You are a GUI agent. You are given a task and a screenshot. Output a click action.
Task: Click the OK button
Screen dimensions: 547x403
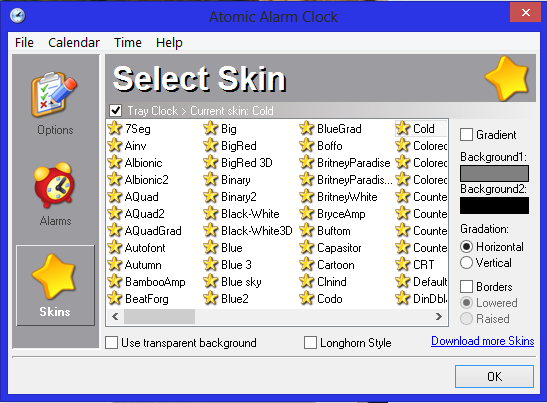coord(494,376)
